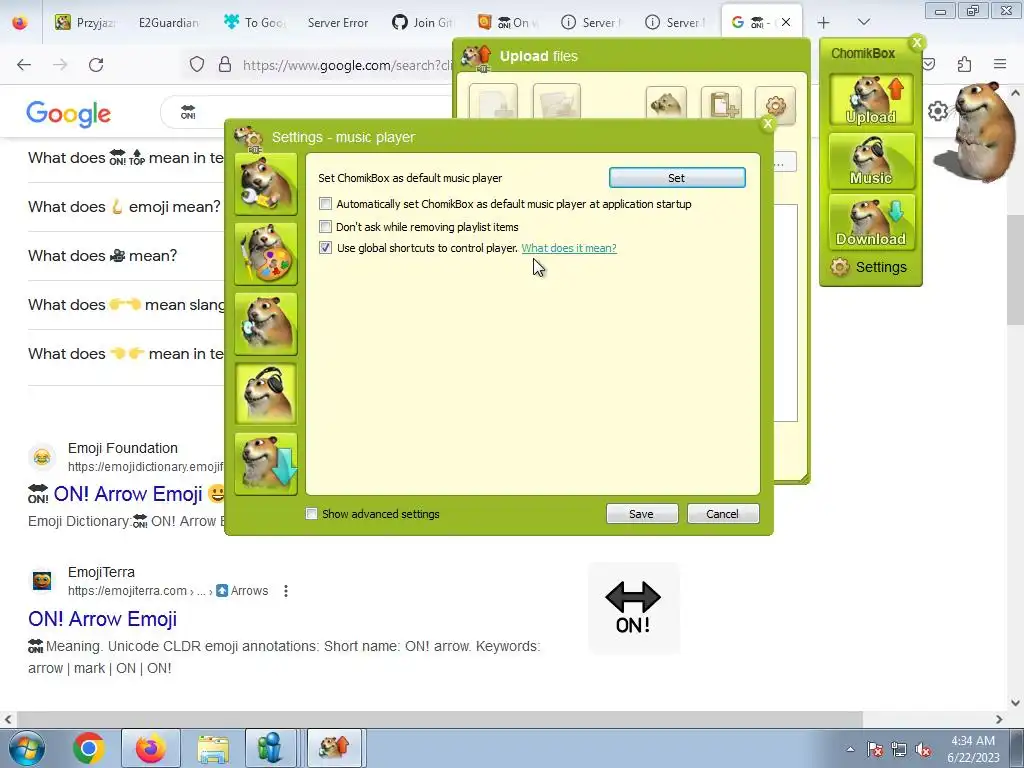The image size is (1024, 768).
Task: Cancel the settings dialog
Action: click(x=722, y=514)
